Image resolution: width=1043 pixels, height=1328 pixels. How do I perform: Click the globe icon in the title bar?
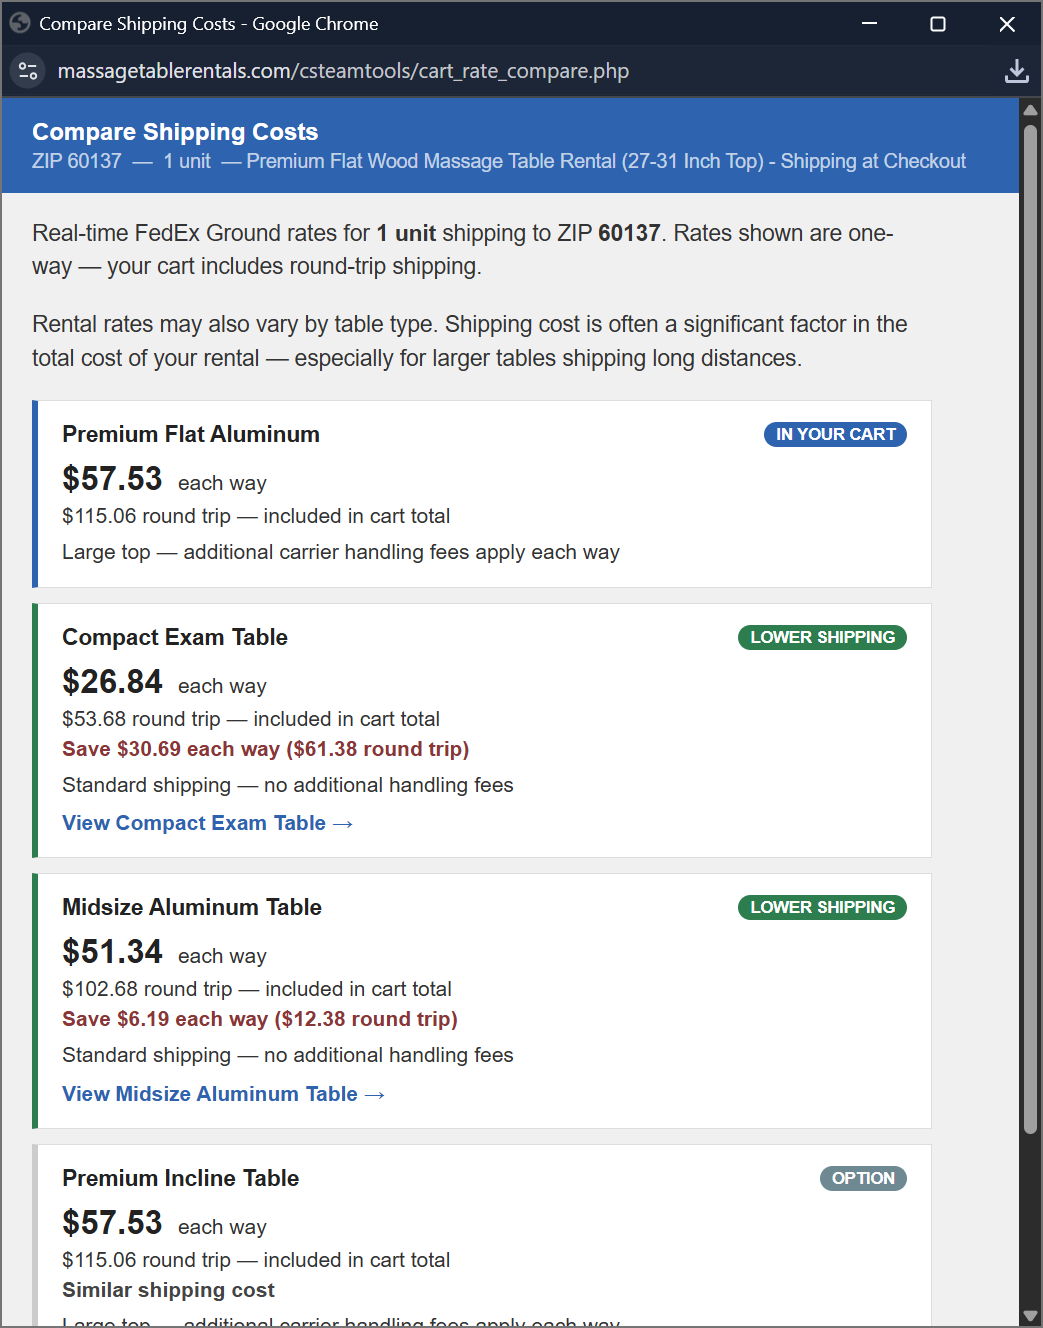[x=20, y=23]
